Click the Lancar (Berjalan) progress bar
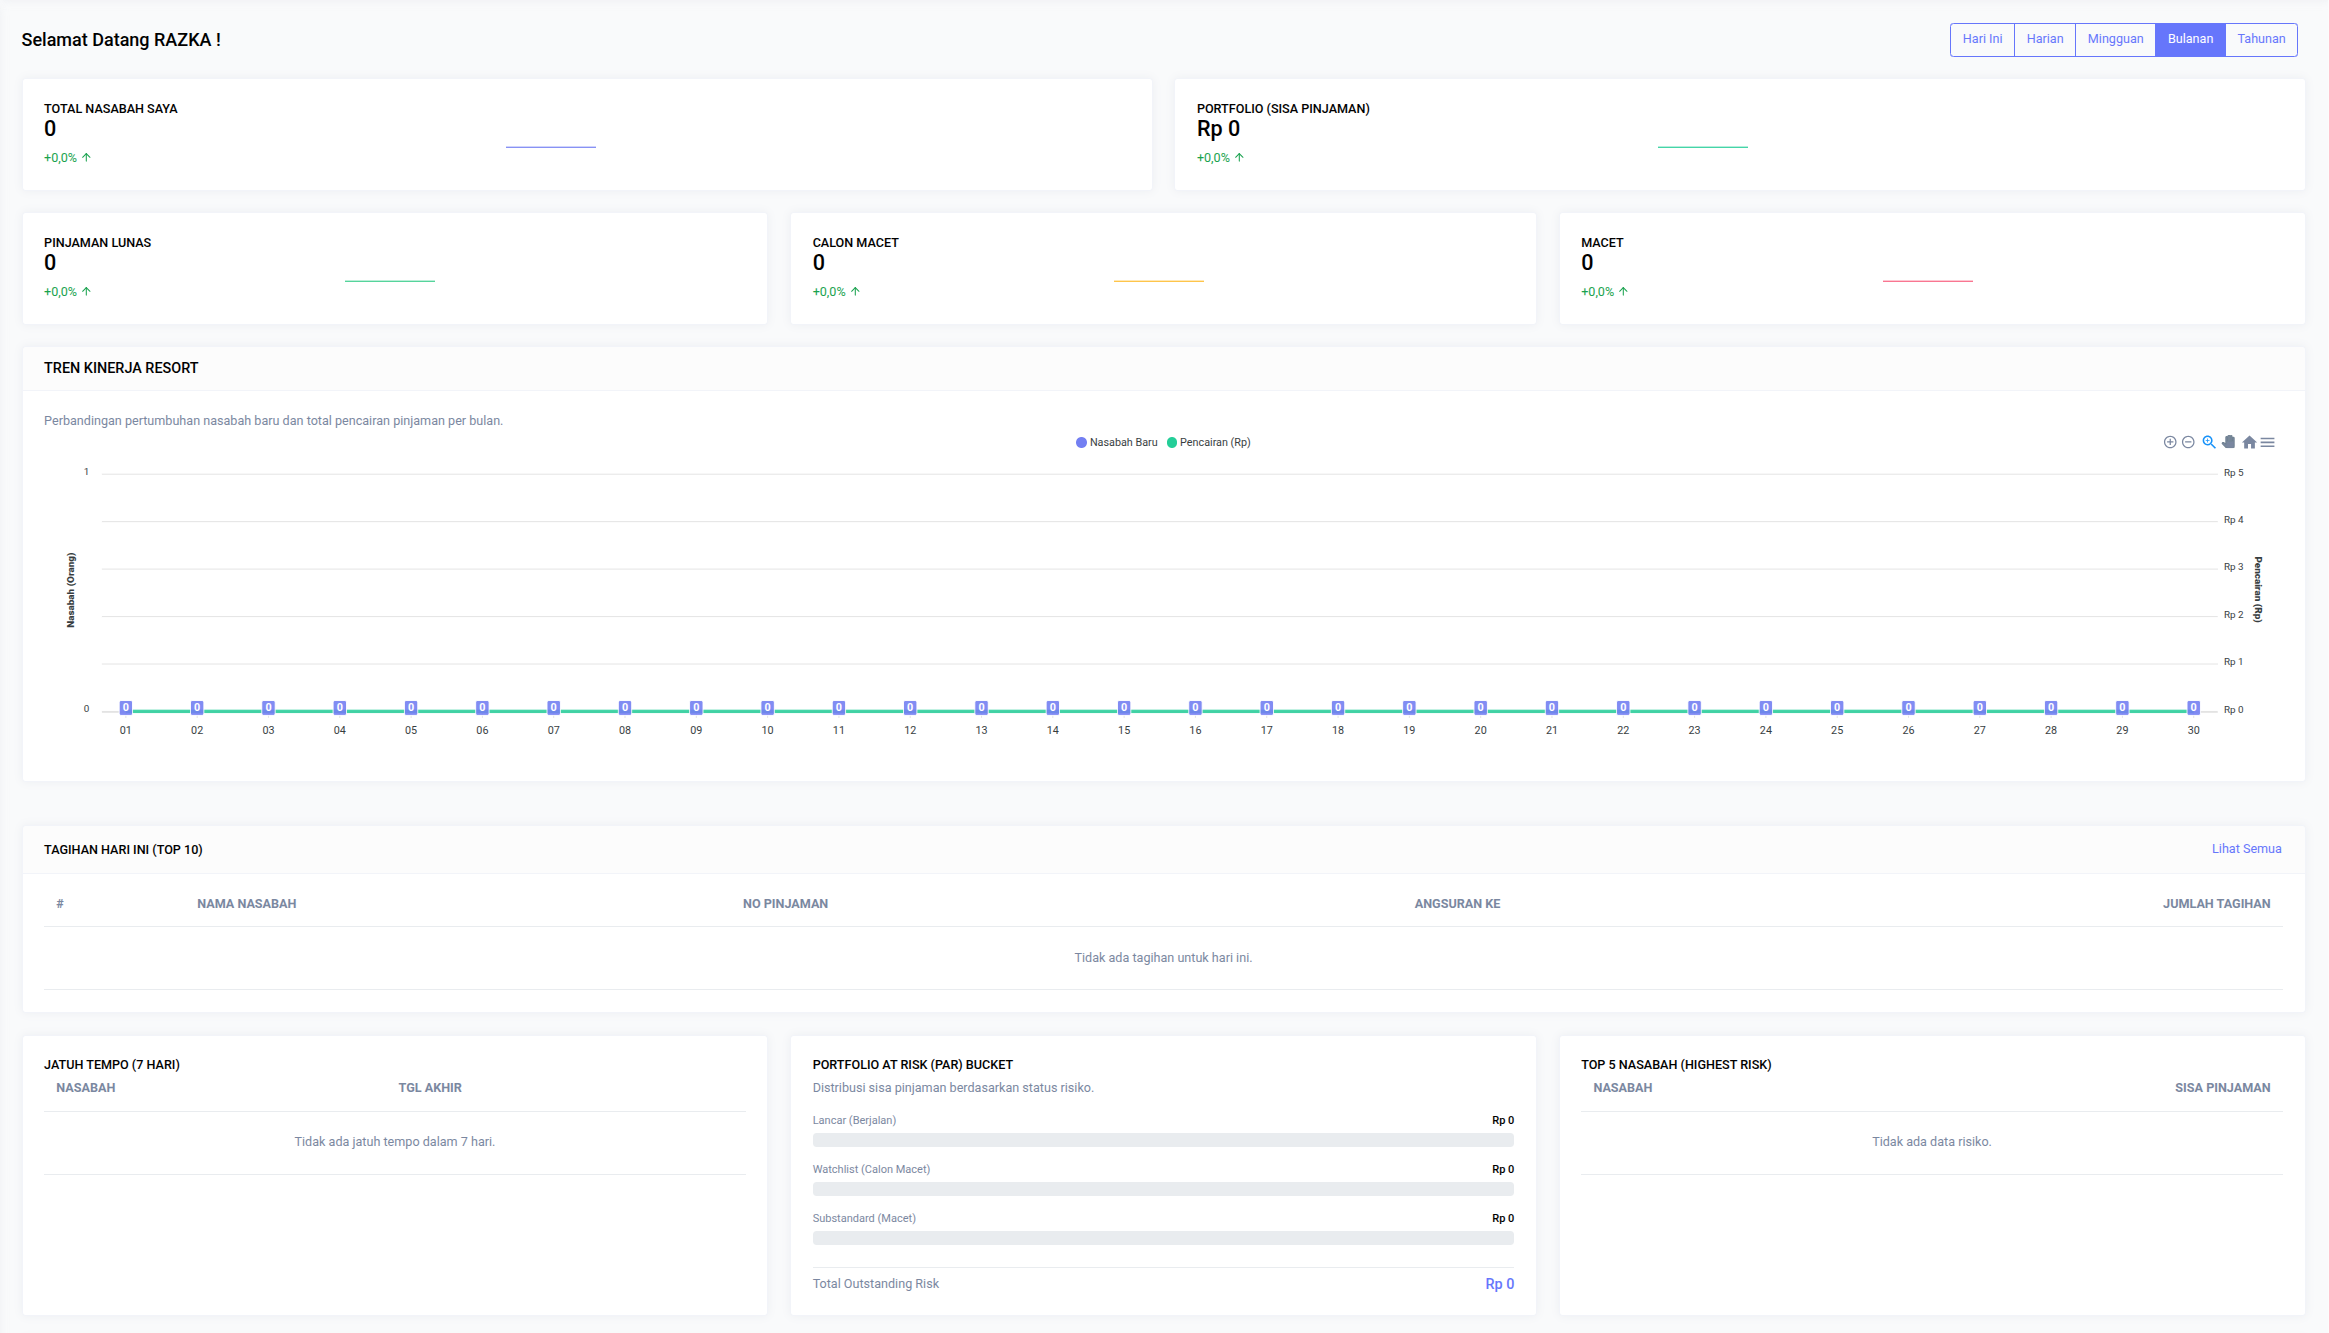 [x=1162, y=1140]
